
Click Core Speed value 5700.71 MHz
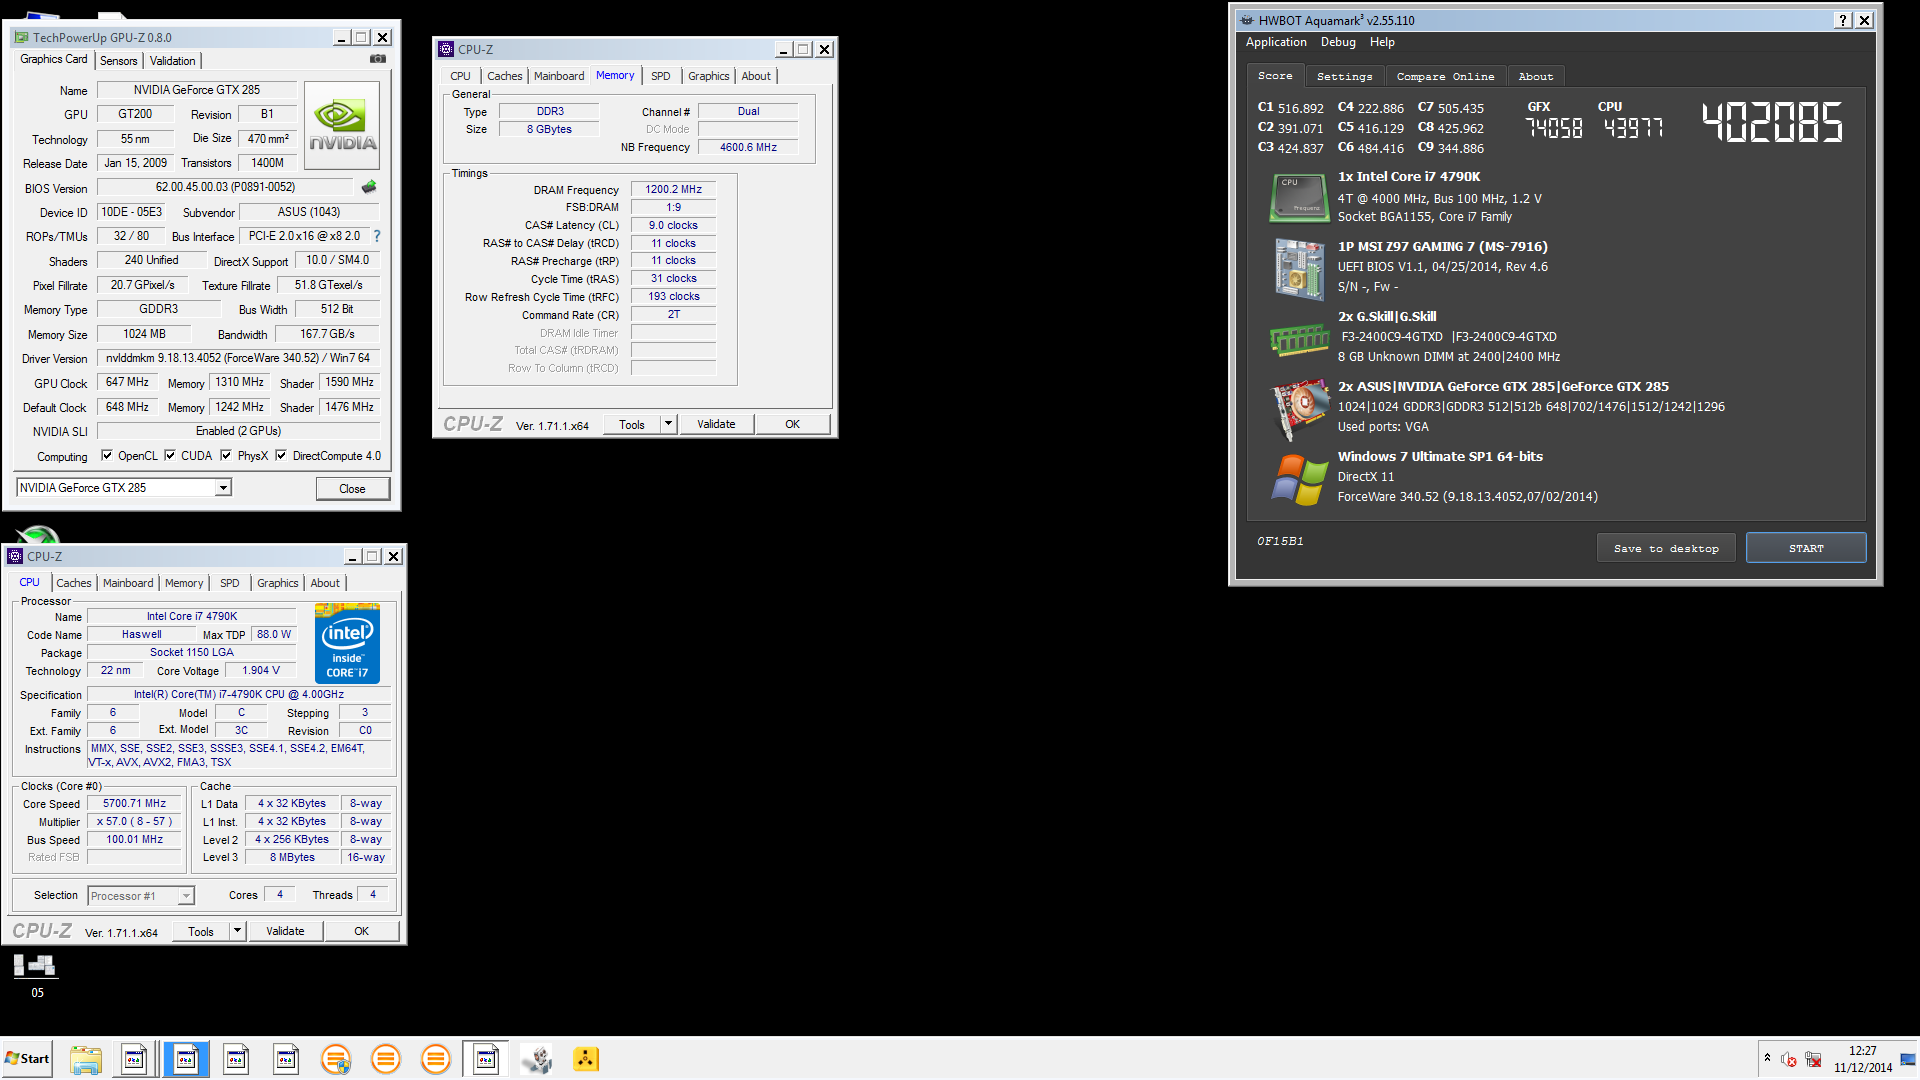tap(134, 803)
